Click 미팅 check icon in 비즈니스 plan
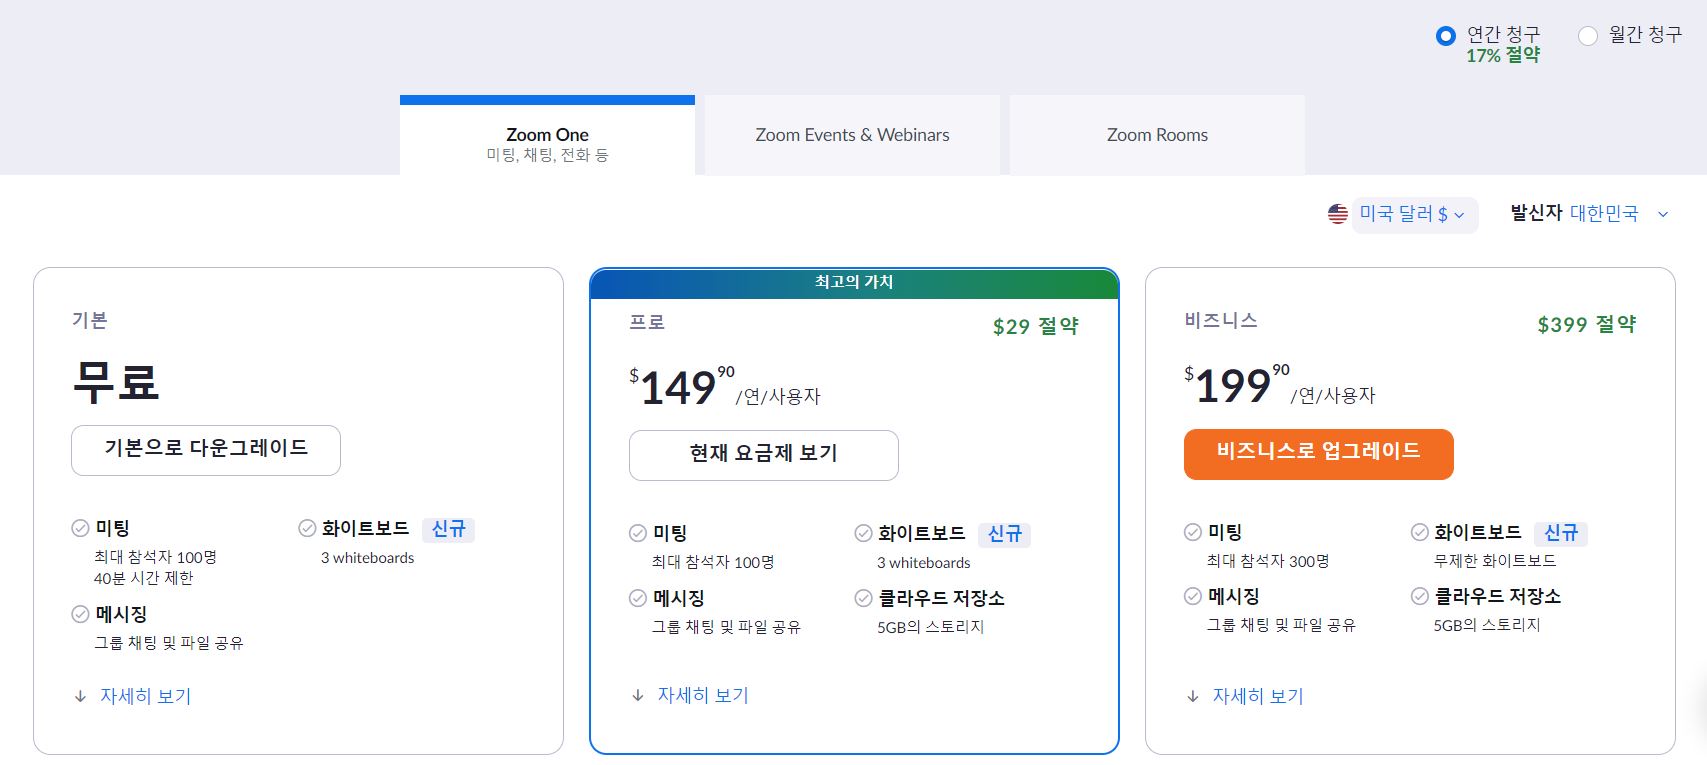 [x=1193, y=532]
